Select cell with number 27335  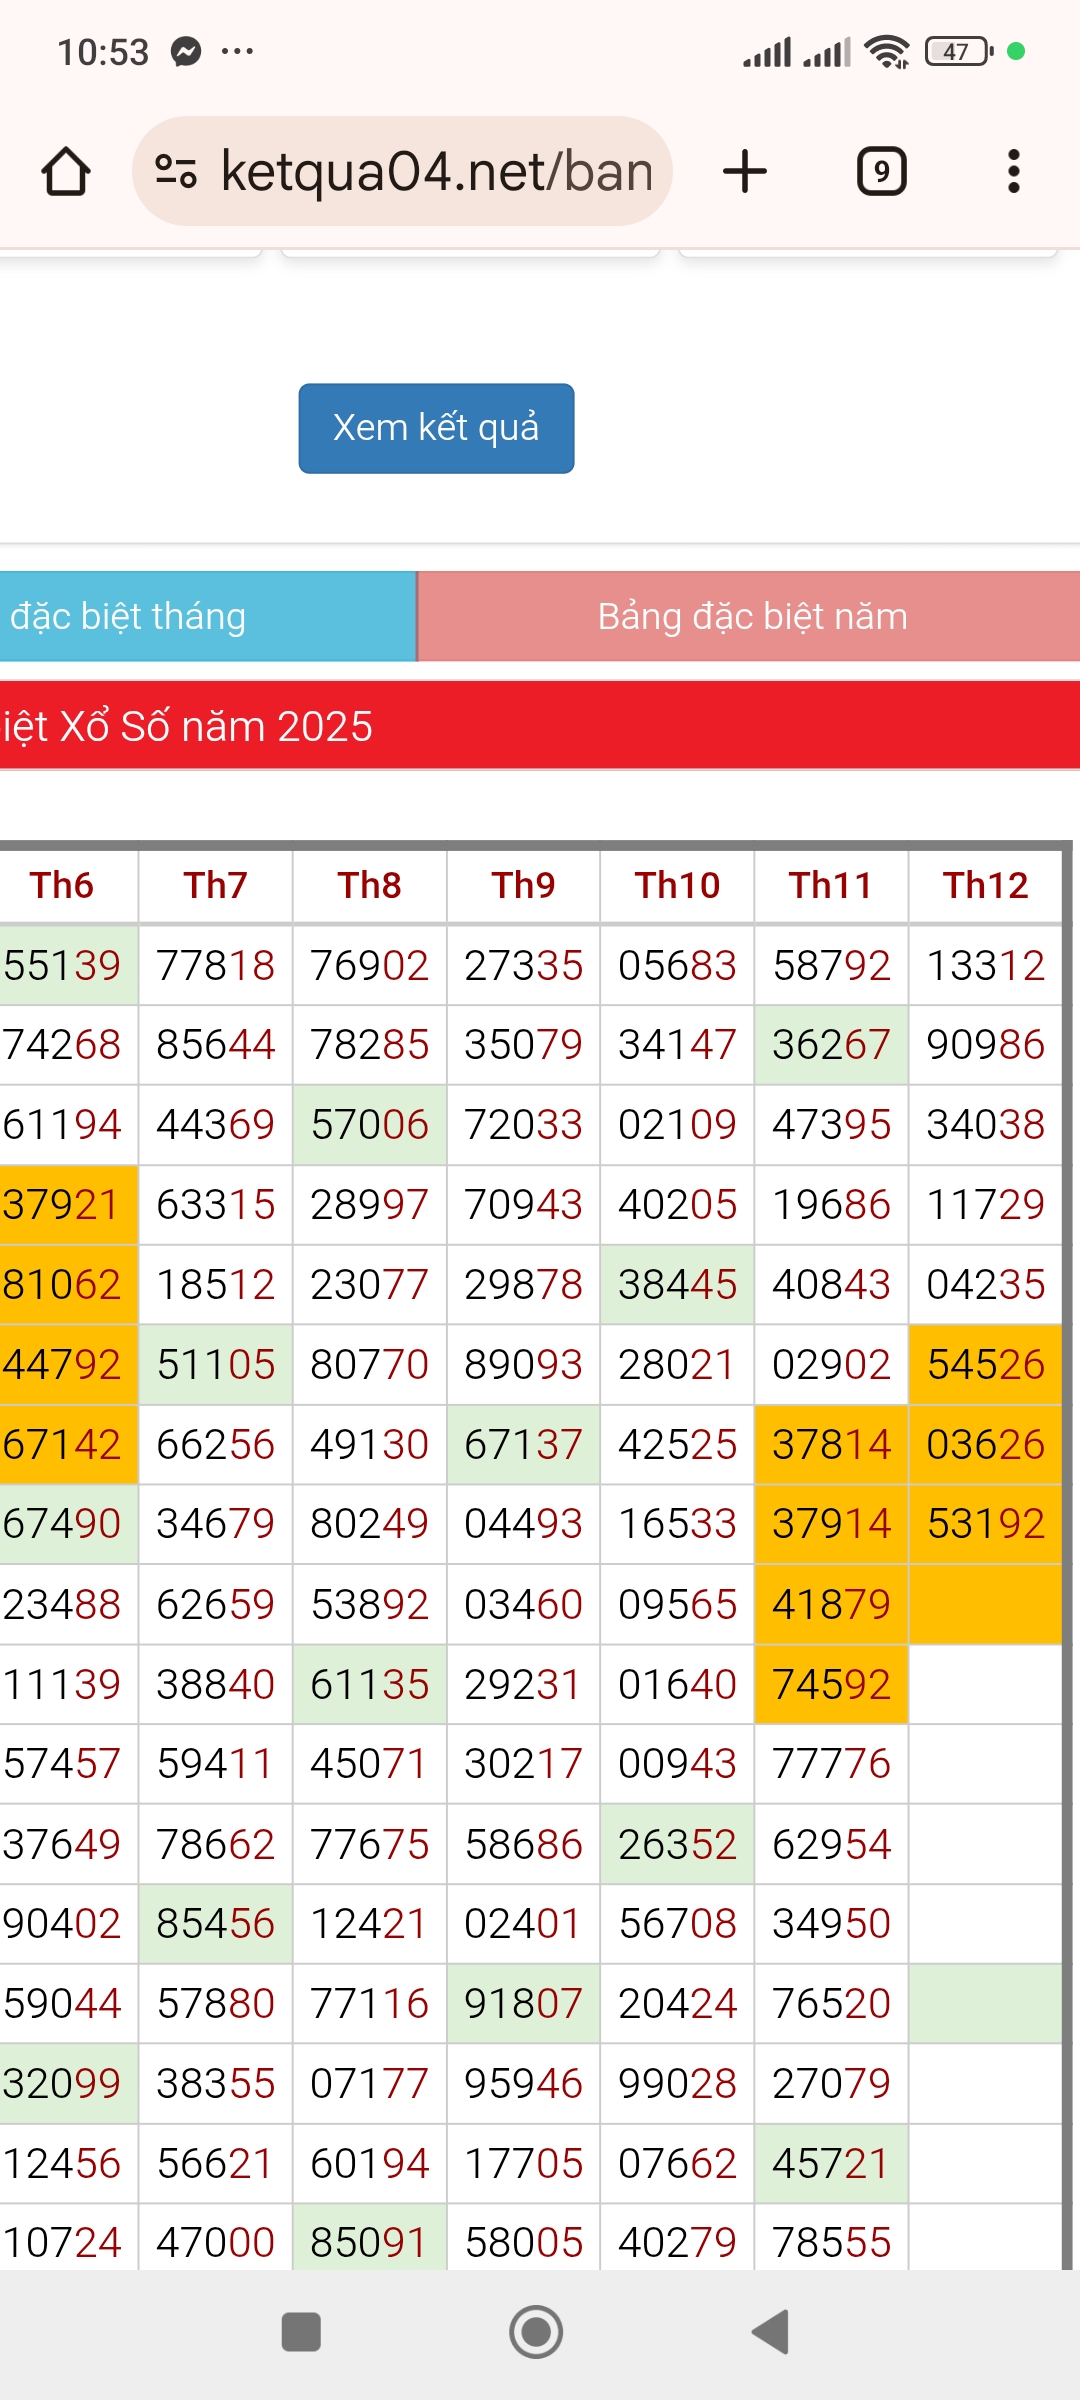[524, 965]
